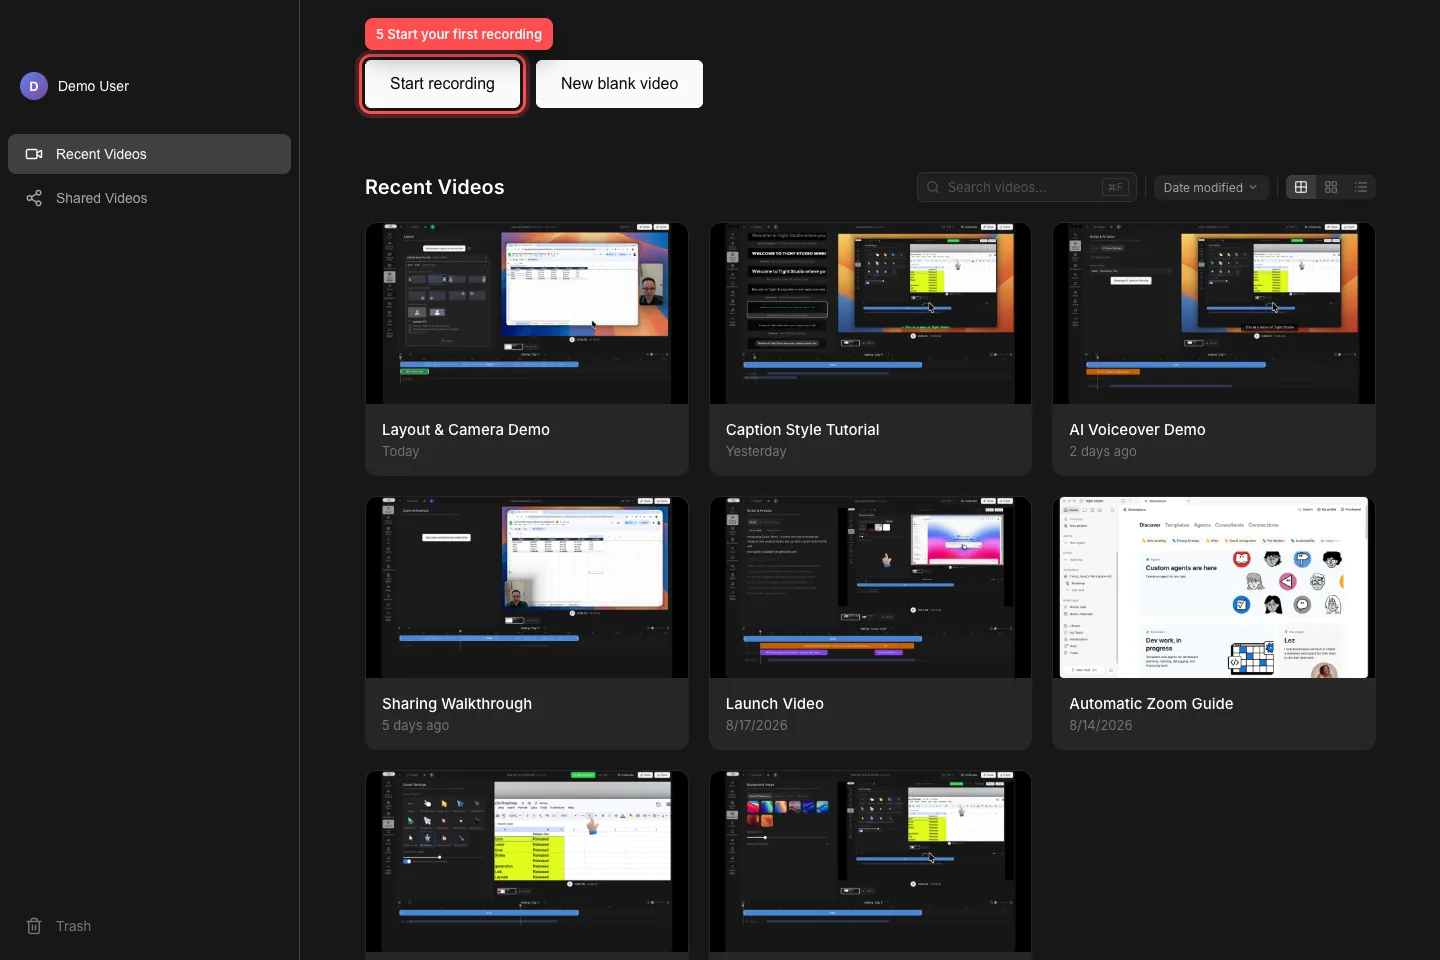Open the AI Voiceover Demo thumbnail
The image size is (1440, 960).
pyautogui.click(x=1214, y=313)
